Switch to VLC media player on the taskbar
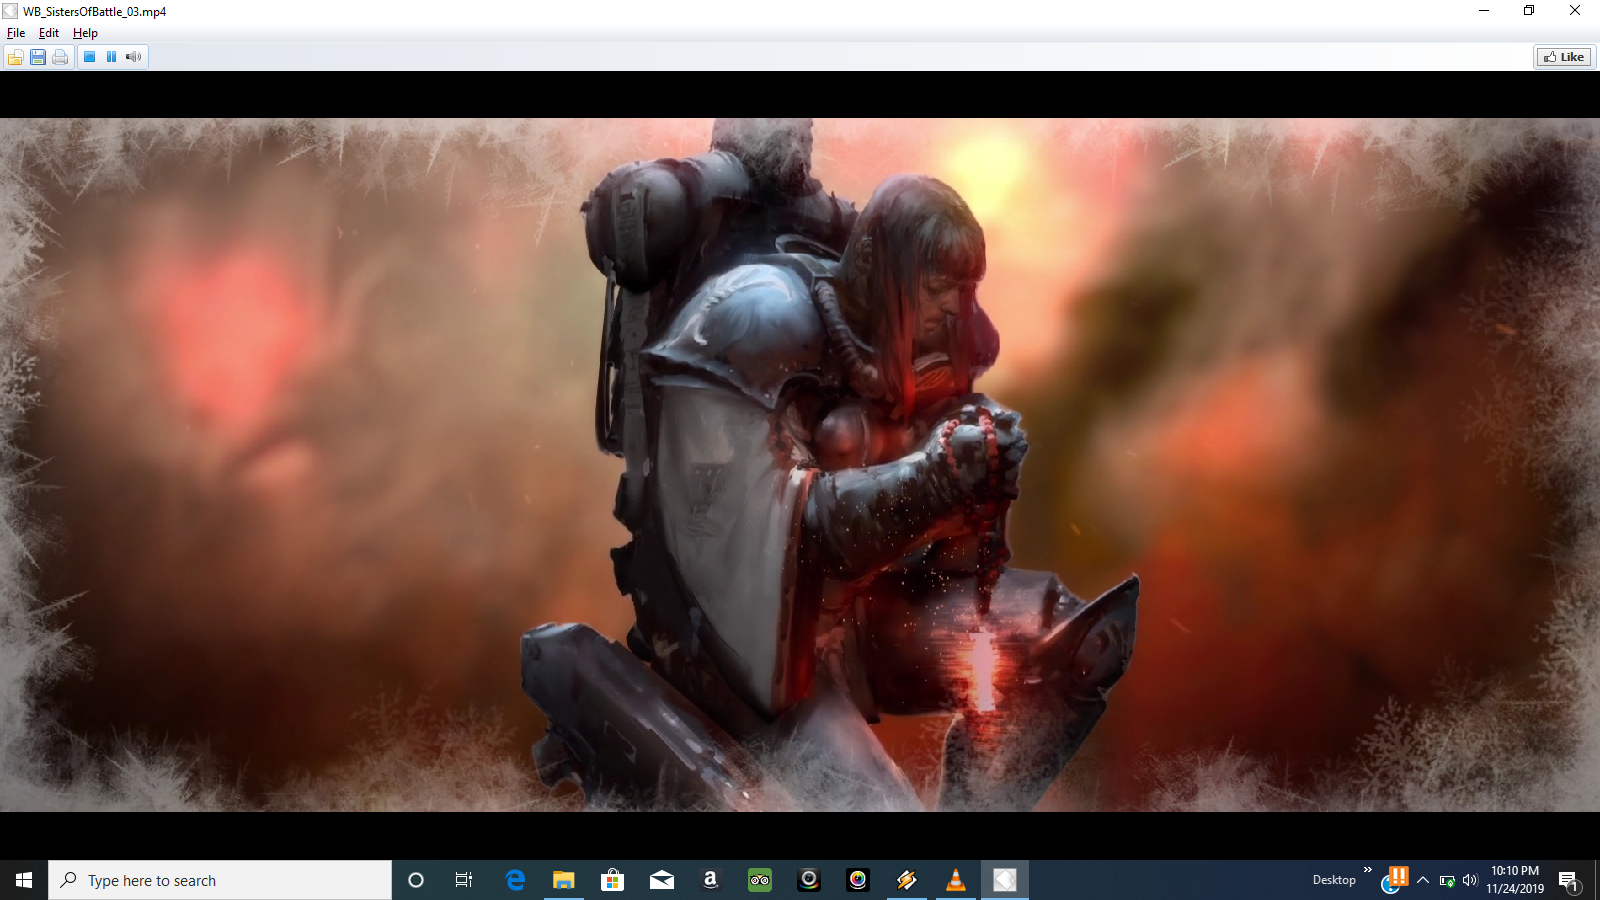Viewport: 1600px width, 900px height. [x=956, y=880]
